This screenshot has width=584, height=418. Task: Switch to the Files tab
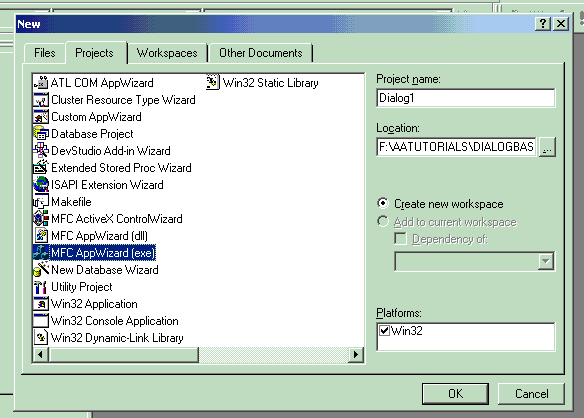(45, 53)
